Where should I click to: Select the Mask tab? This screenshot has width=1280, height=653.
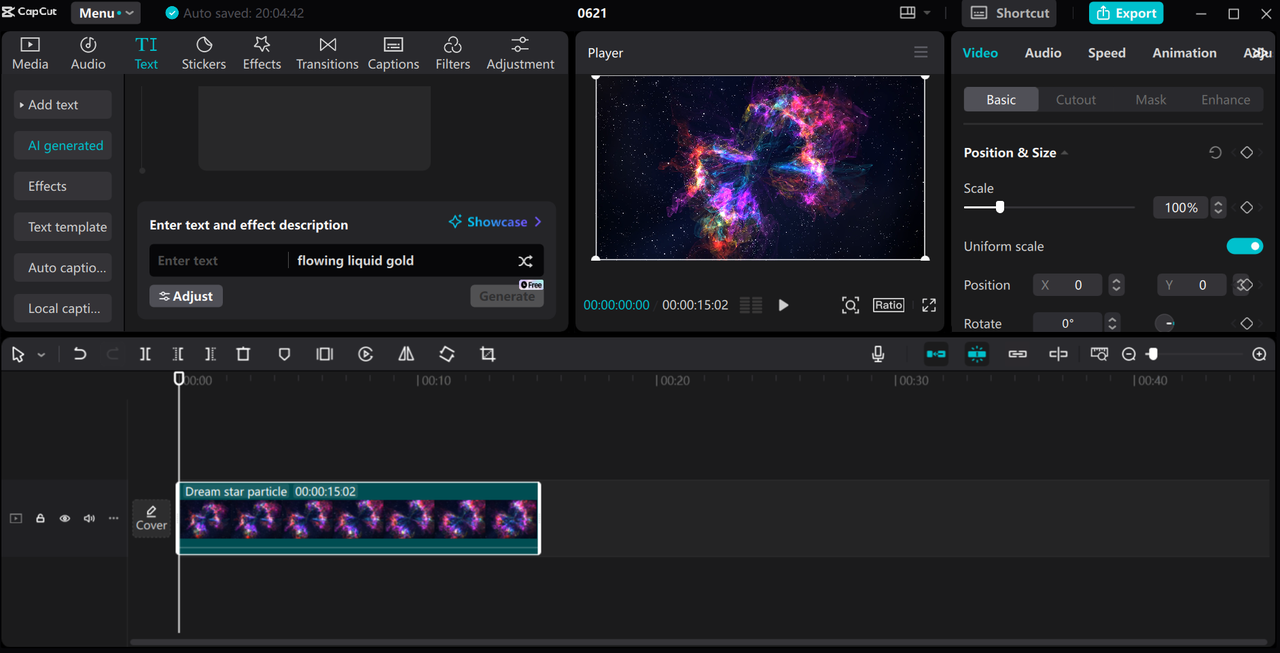[x=1150, y=100]
